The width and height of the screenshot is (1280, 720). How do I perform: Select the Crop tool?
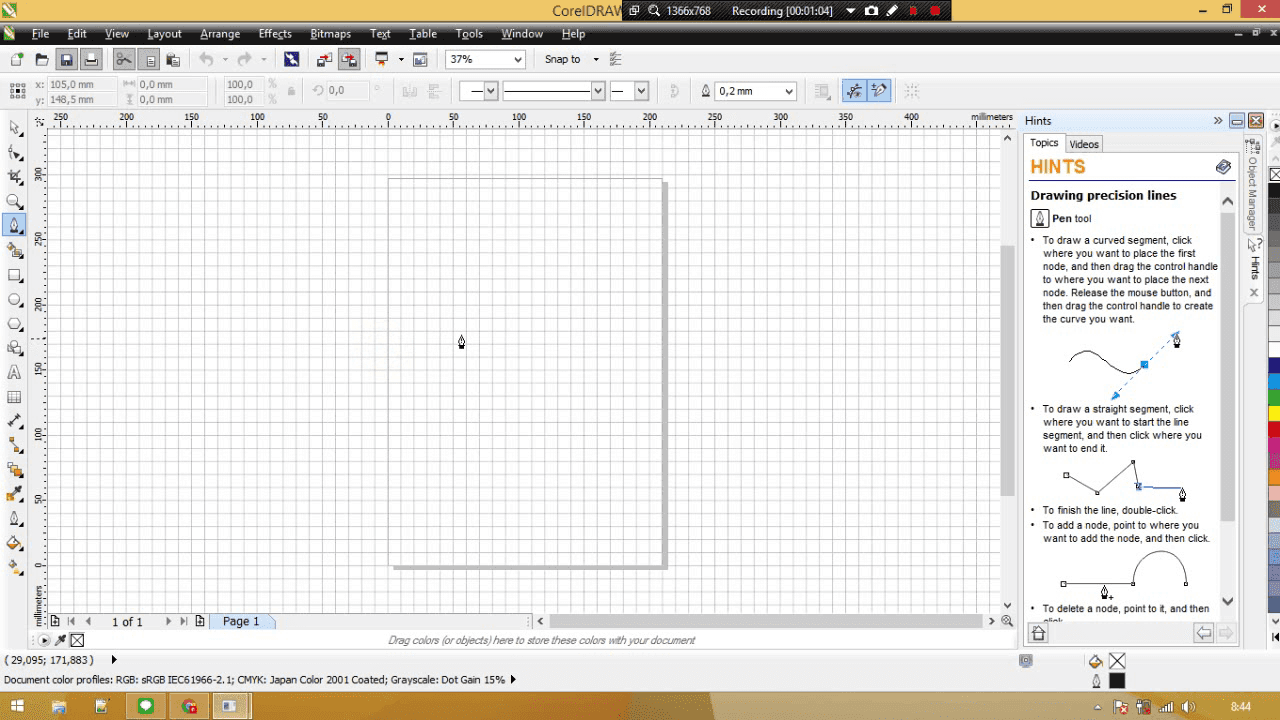15,177
